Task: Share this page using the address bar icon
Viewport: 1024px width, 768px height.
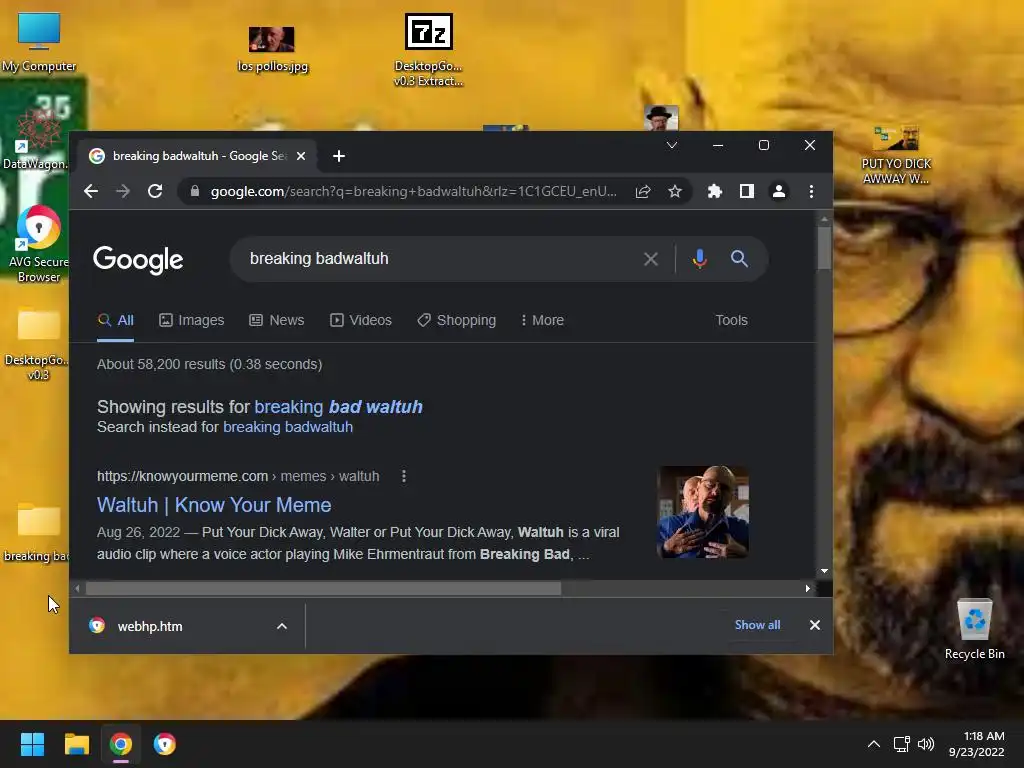Action: (x=643, y=191)
